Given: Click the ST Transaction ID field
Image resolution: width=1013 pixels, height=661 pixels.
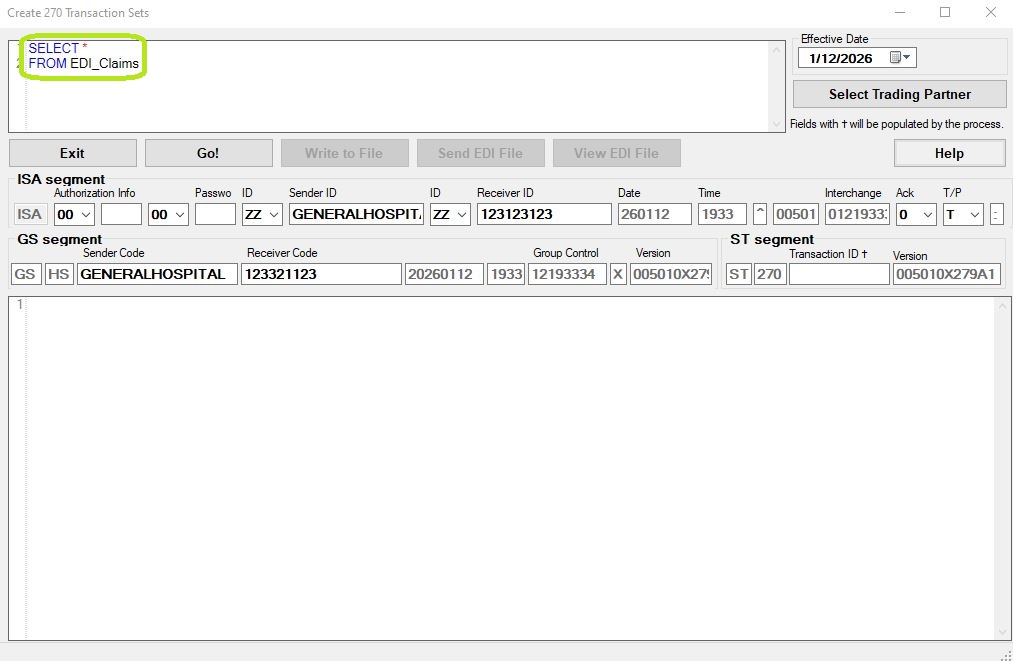Looking at the screenshot, I should tap(839, 274).
